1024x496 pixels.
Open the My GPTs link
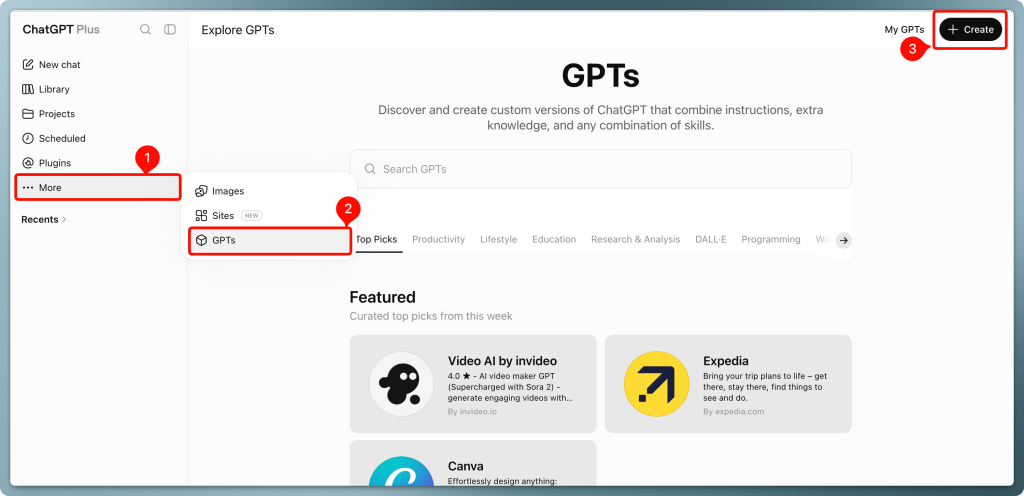904,29
